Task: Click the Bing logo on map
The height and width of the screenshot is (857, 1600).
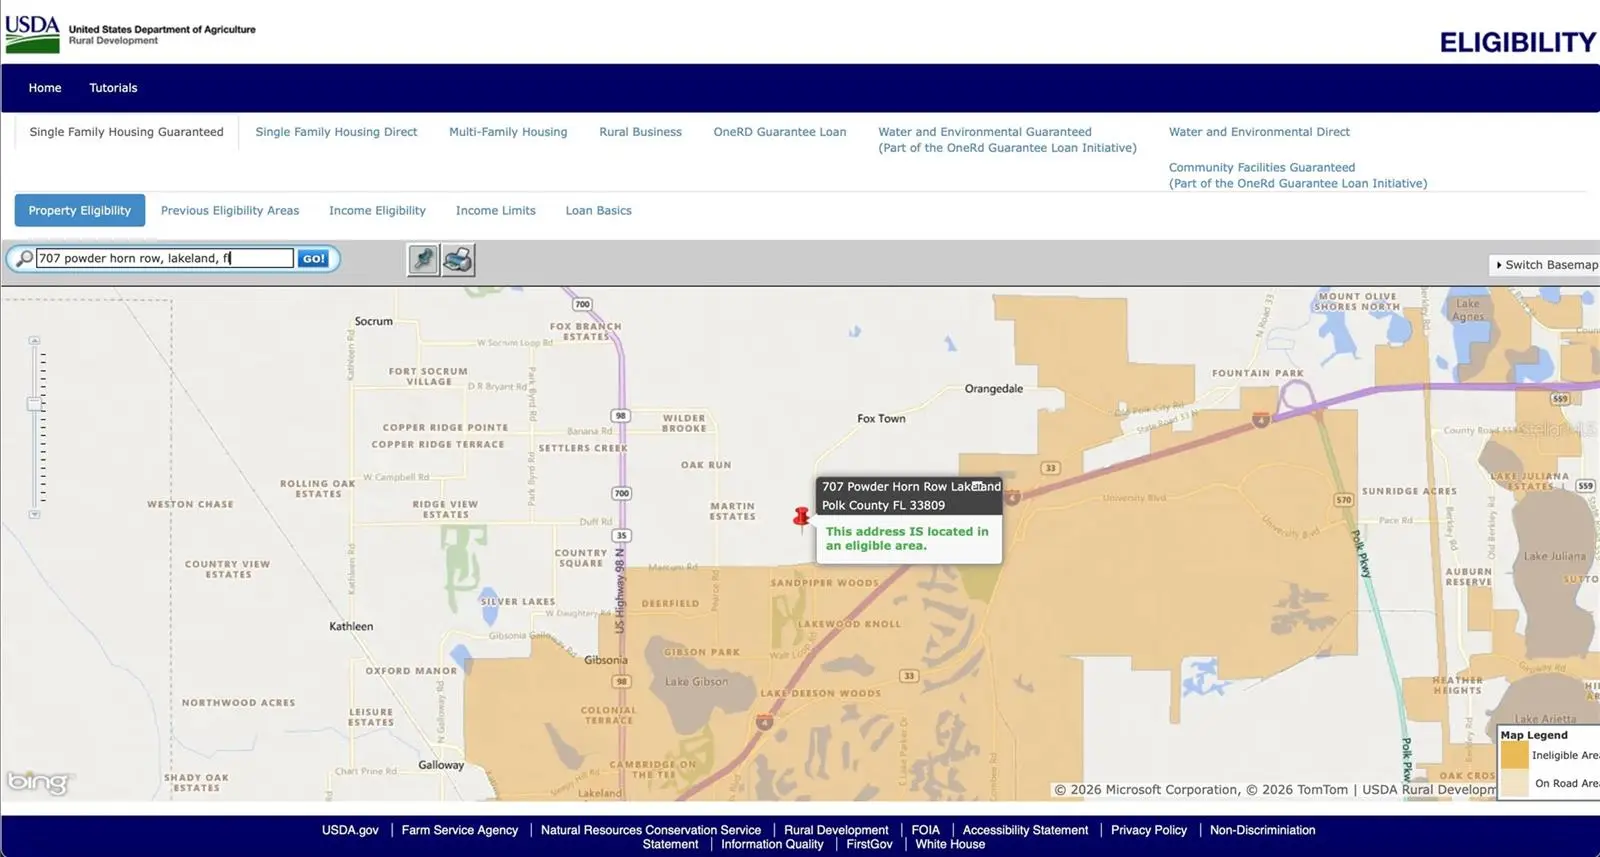Action: point(38,781)
